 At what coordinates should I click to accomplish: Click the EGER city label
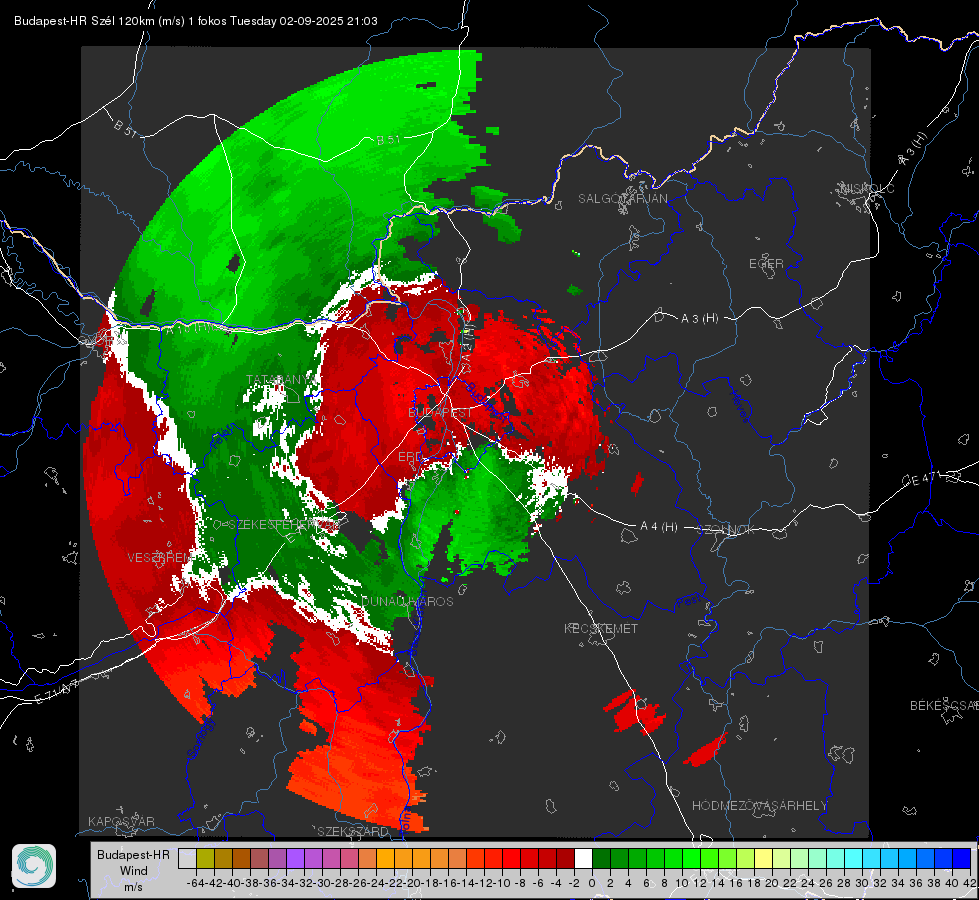click(x=766, y=264)
